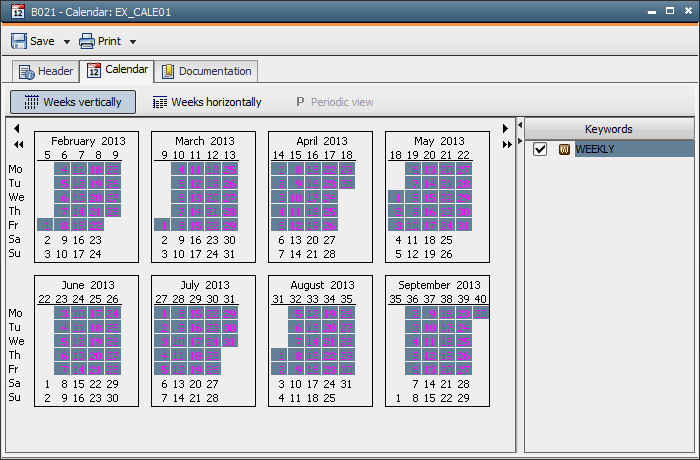Viewport: 700px width, 460px height.
Task: Toggle the Weeks vertically view
Action: pos(73,102)
